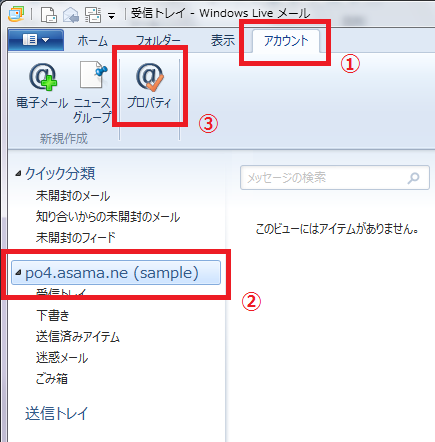Select the アカウント tab

(286, 41)
